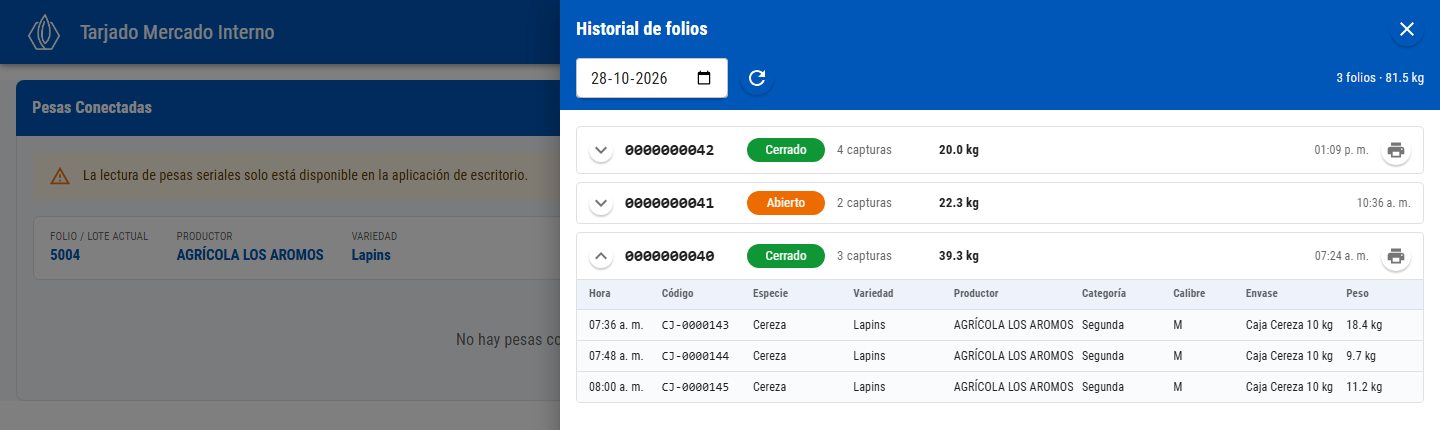
Task: Click the 22.3 kg weight value
Action: [959, 204]
